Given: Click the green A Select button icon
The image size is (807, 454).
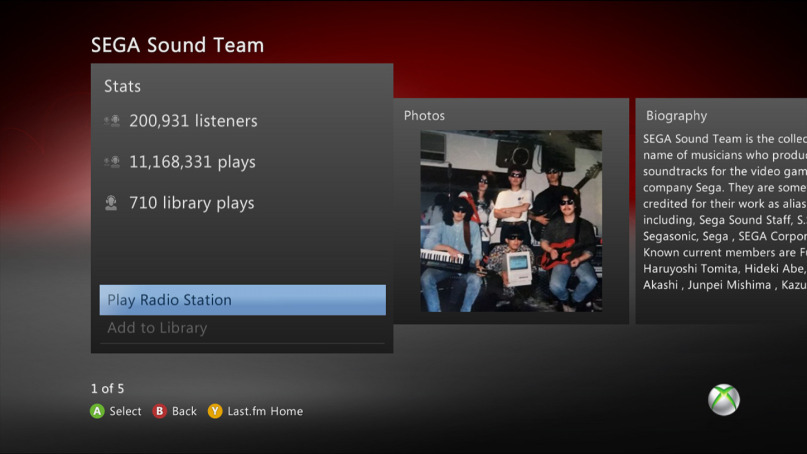Looking at the screenshot, I should [x=97, y=411].
